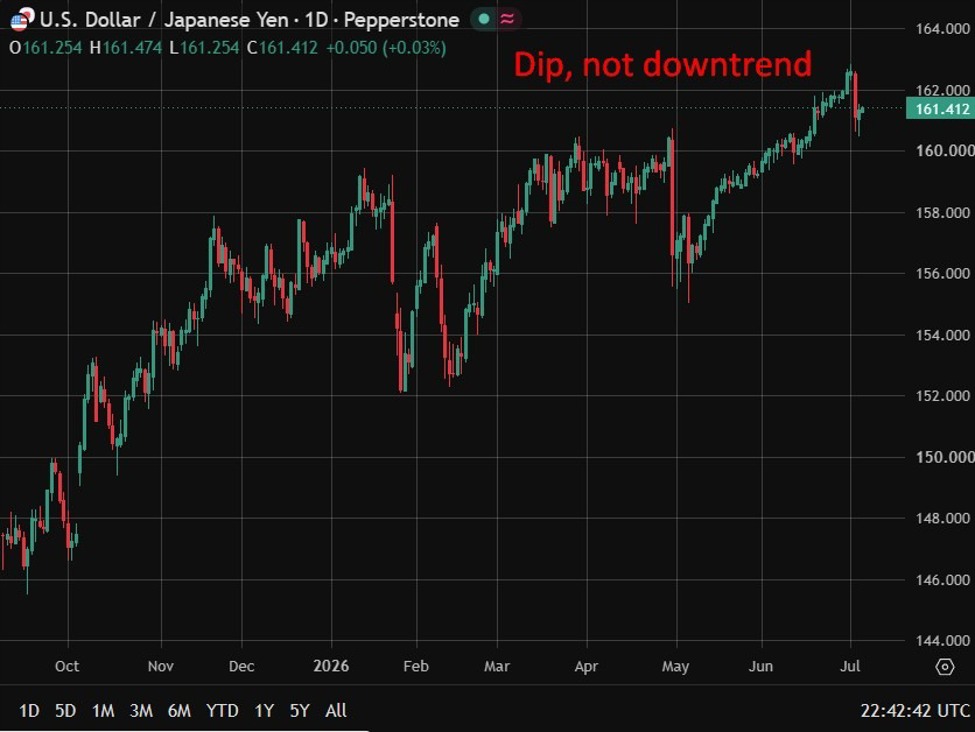
Task: Click the low value L161.254
Action: coord(204,48)
